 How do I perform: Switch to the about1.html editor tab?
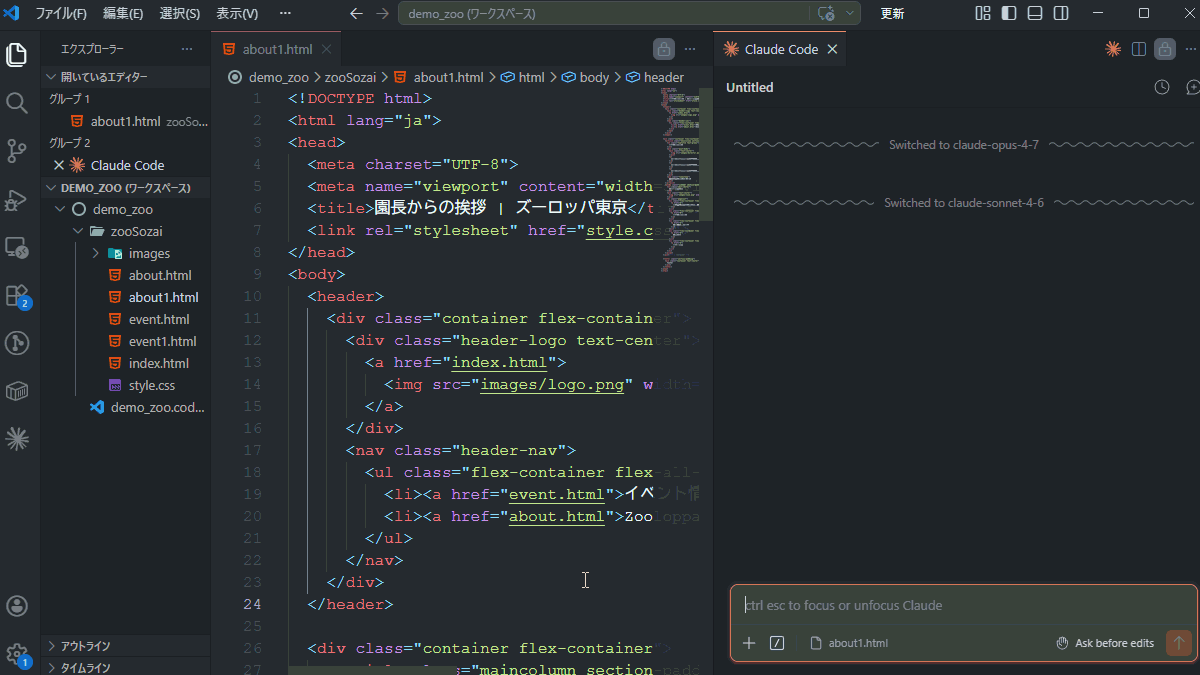[x=277, y=49]
